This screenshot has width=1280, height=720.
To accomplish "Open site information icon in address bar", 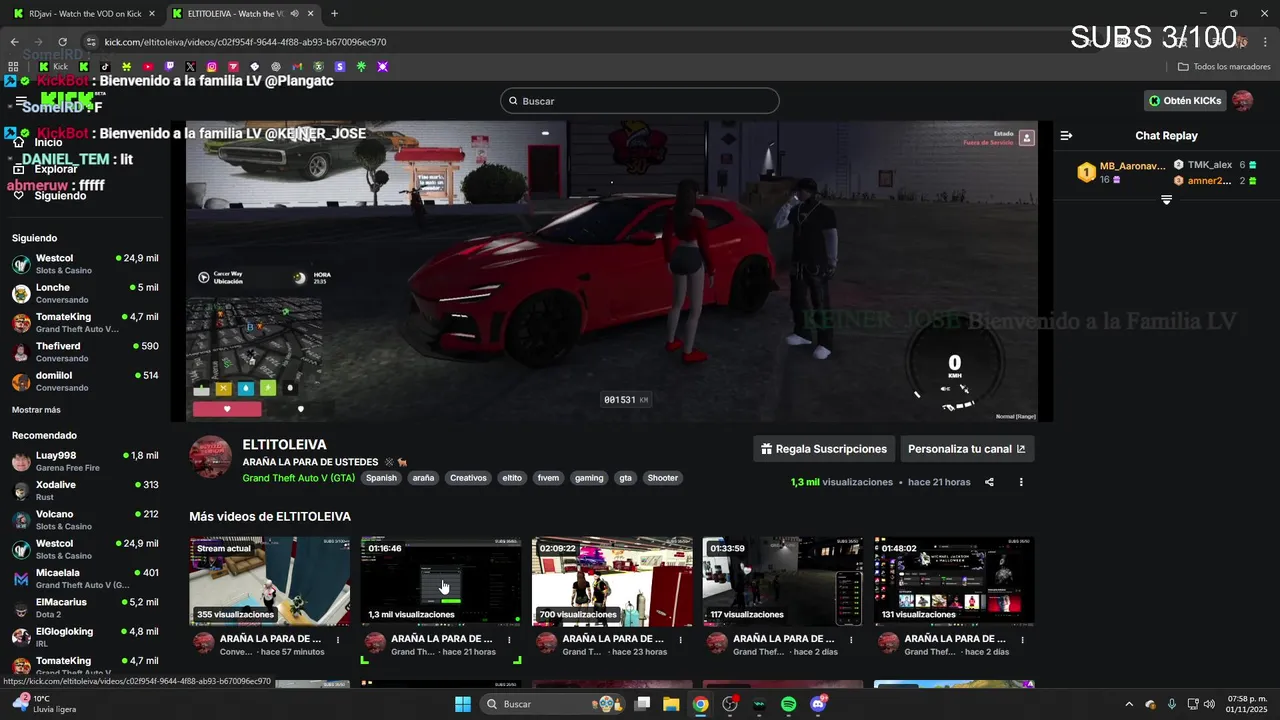I will [x=91, y=42].
